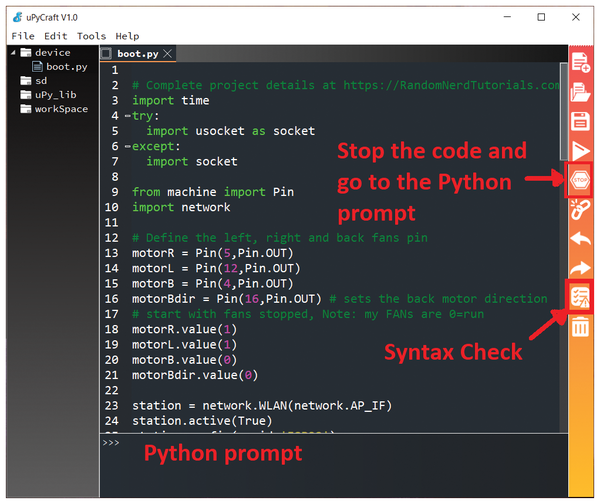
Task: Connect the device with the chain link icon
Action: 580,209
